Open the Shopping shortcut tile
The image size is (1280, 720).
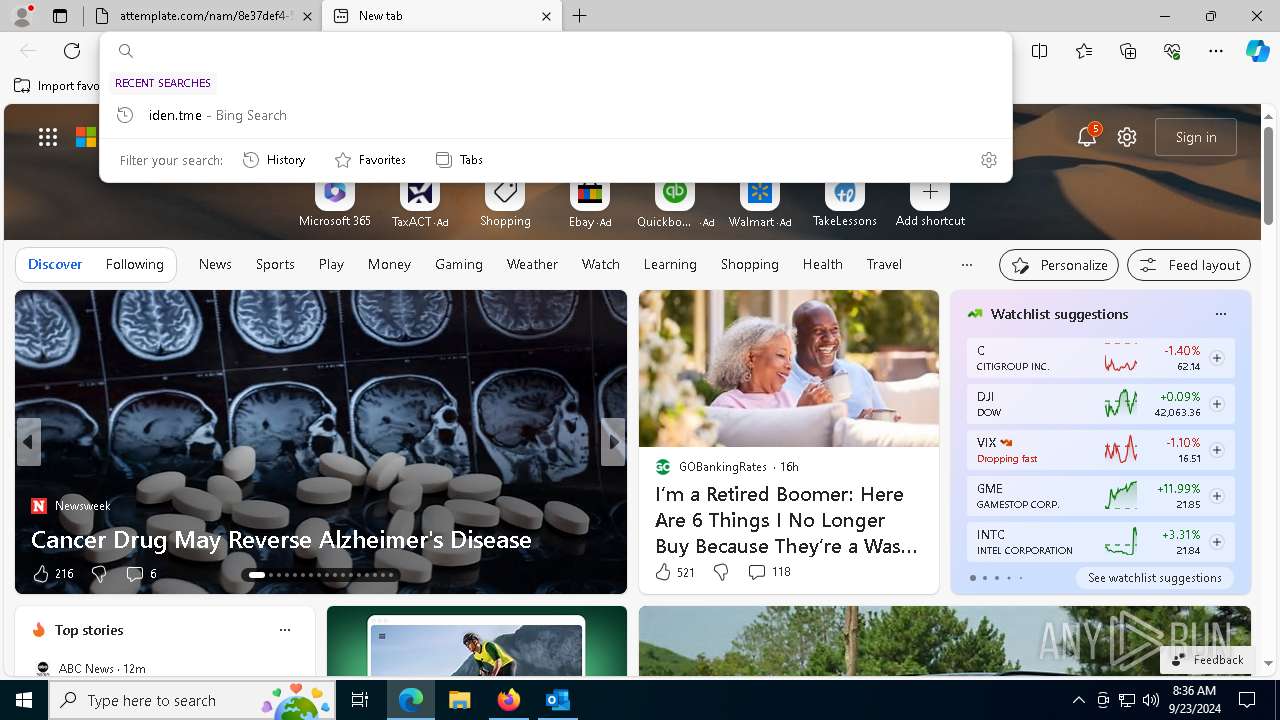pyautogui.click(x=505, y=202)
